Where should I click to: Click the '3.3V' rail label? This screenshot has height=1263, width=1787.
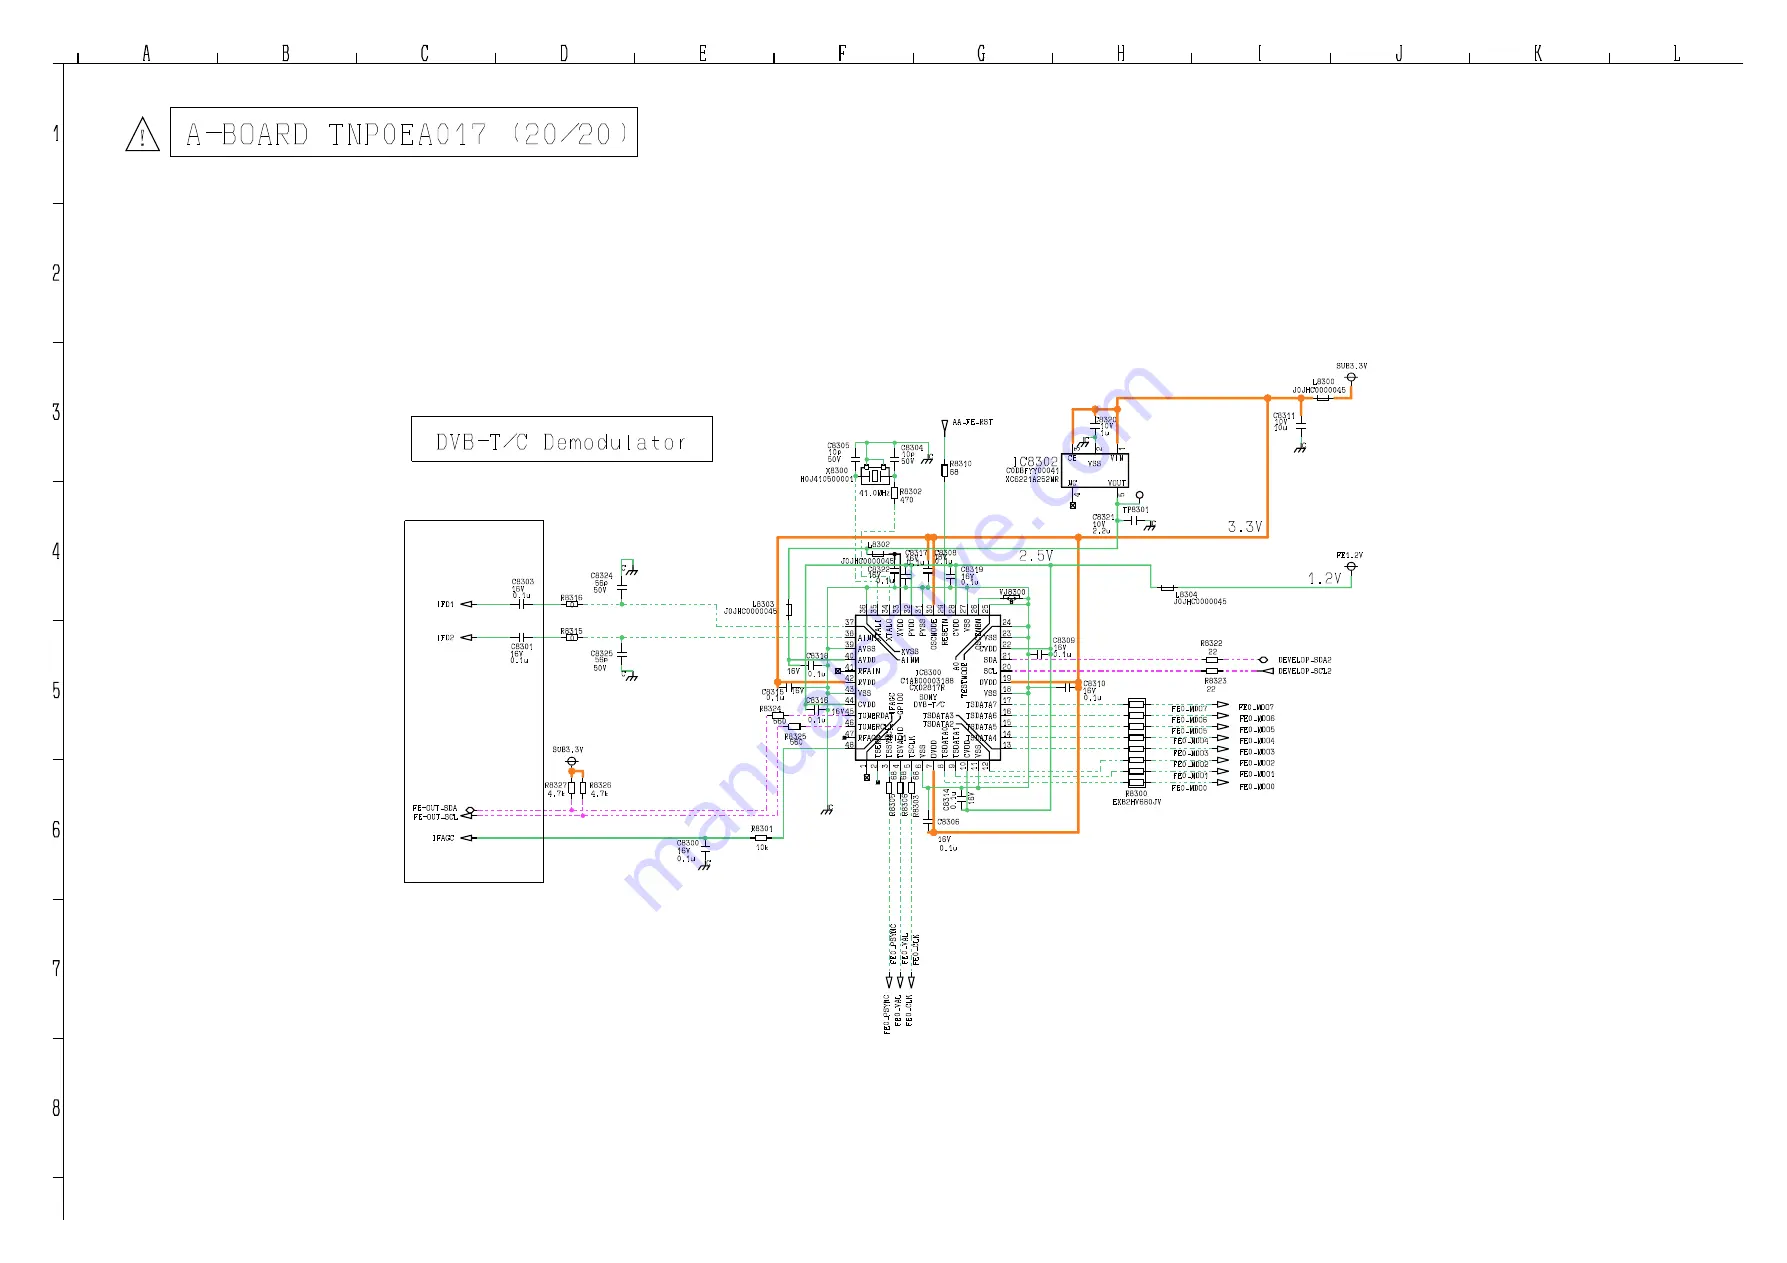pos(1245,526)
